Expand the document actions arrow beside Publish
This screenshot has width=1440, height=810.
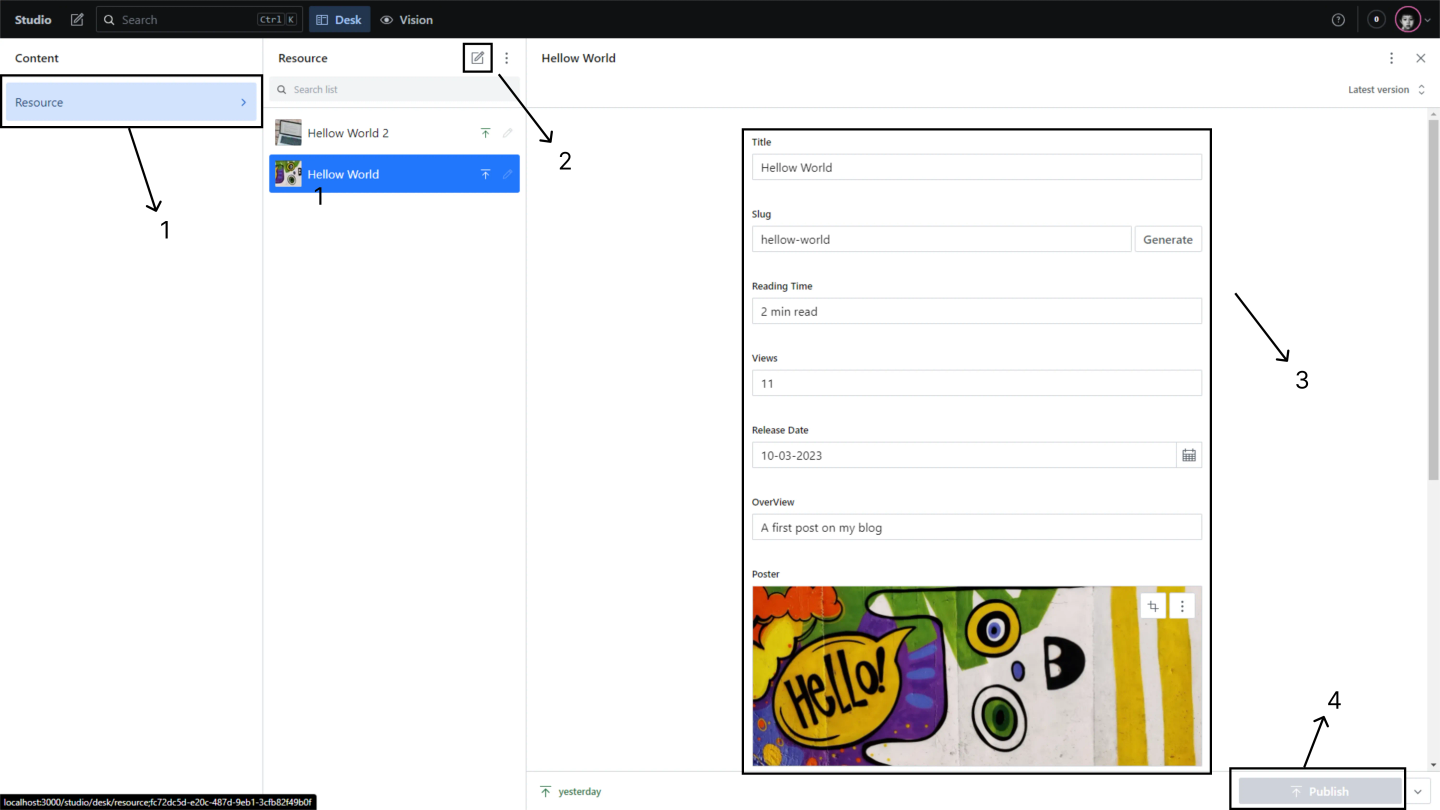[1418, 791]
